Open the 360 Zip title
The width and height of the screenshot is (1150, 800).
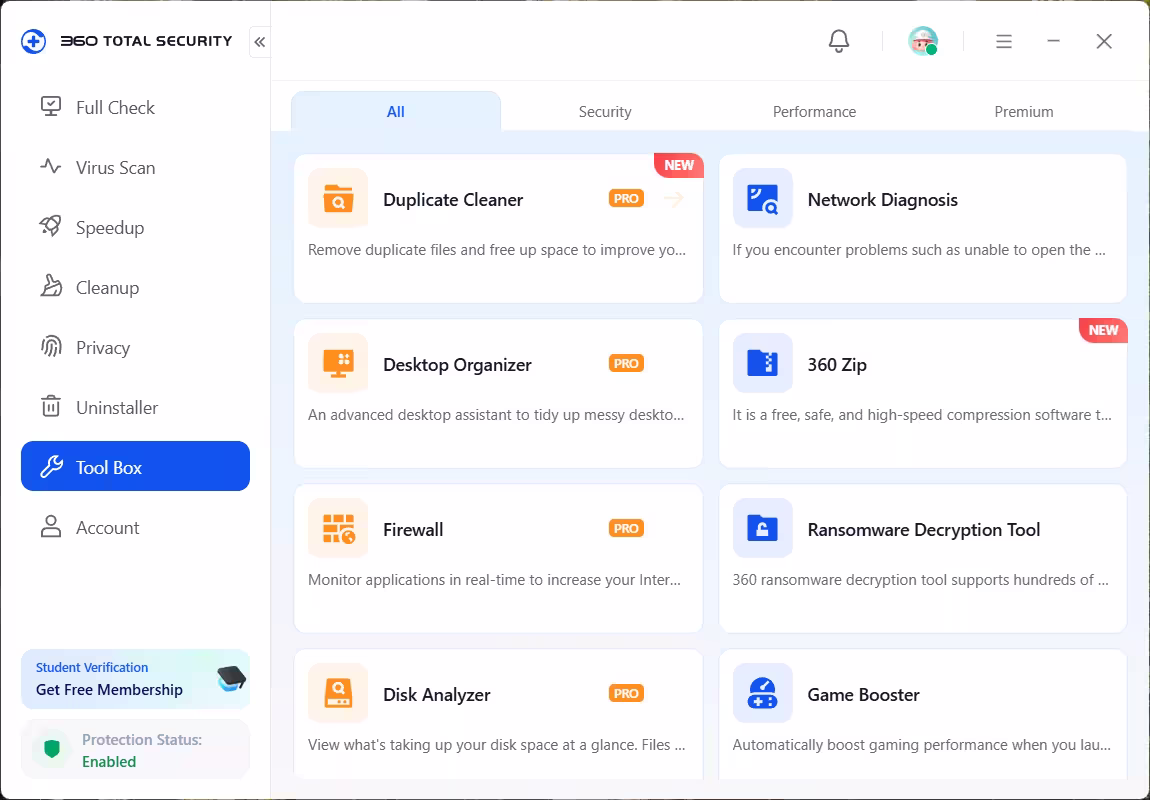[837, 364]
